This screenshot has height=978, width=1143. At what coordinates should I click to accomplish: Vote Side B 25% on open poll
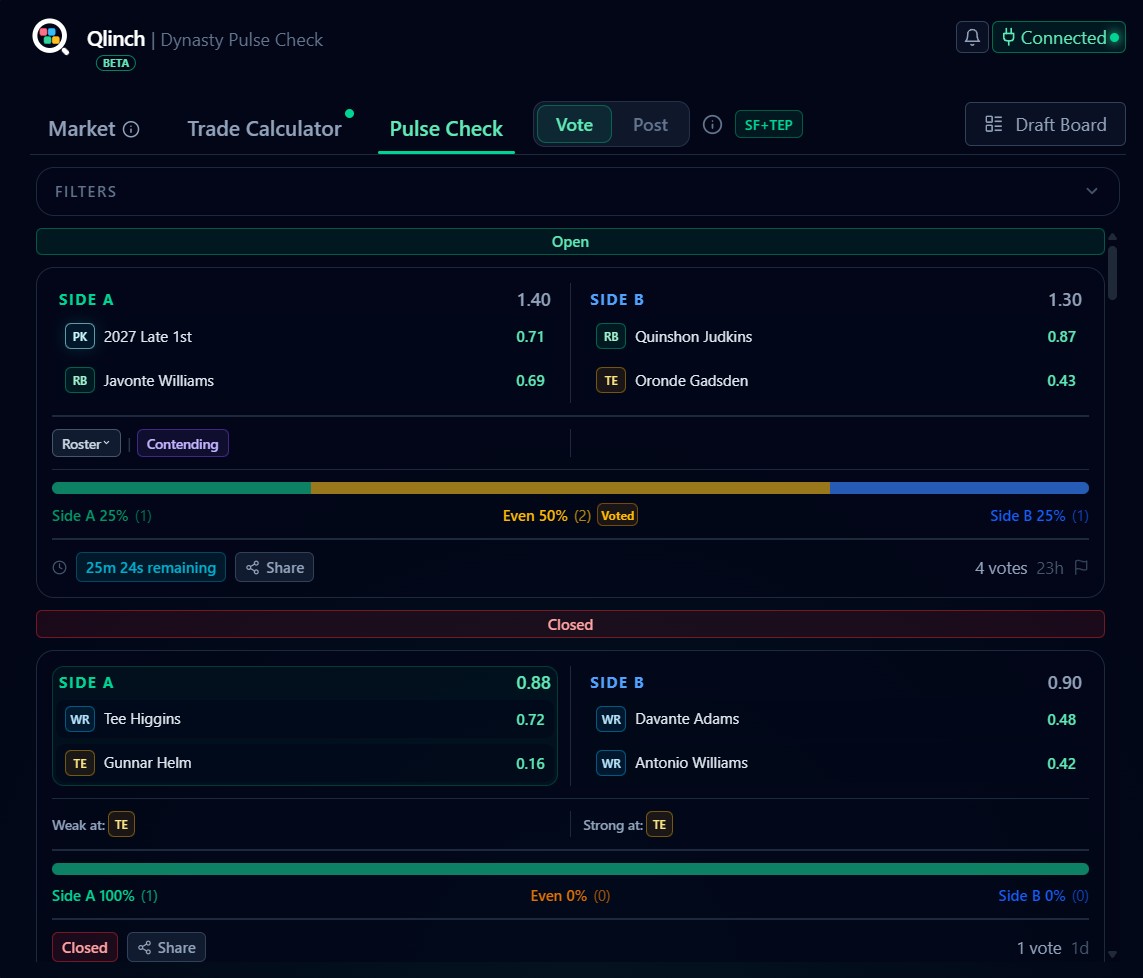(x=1039, y=516)
